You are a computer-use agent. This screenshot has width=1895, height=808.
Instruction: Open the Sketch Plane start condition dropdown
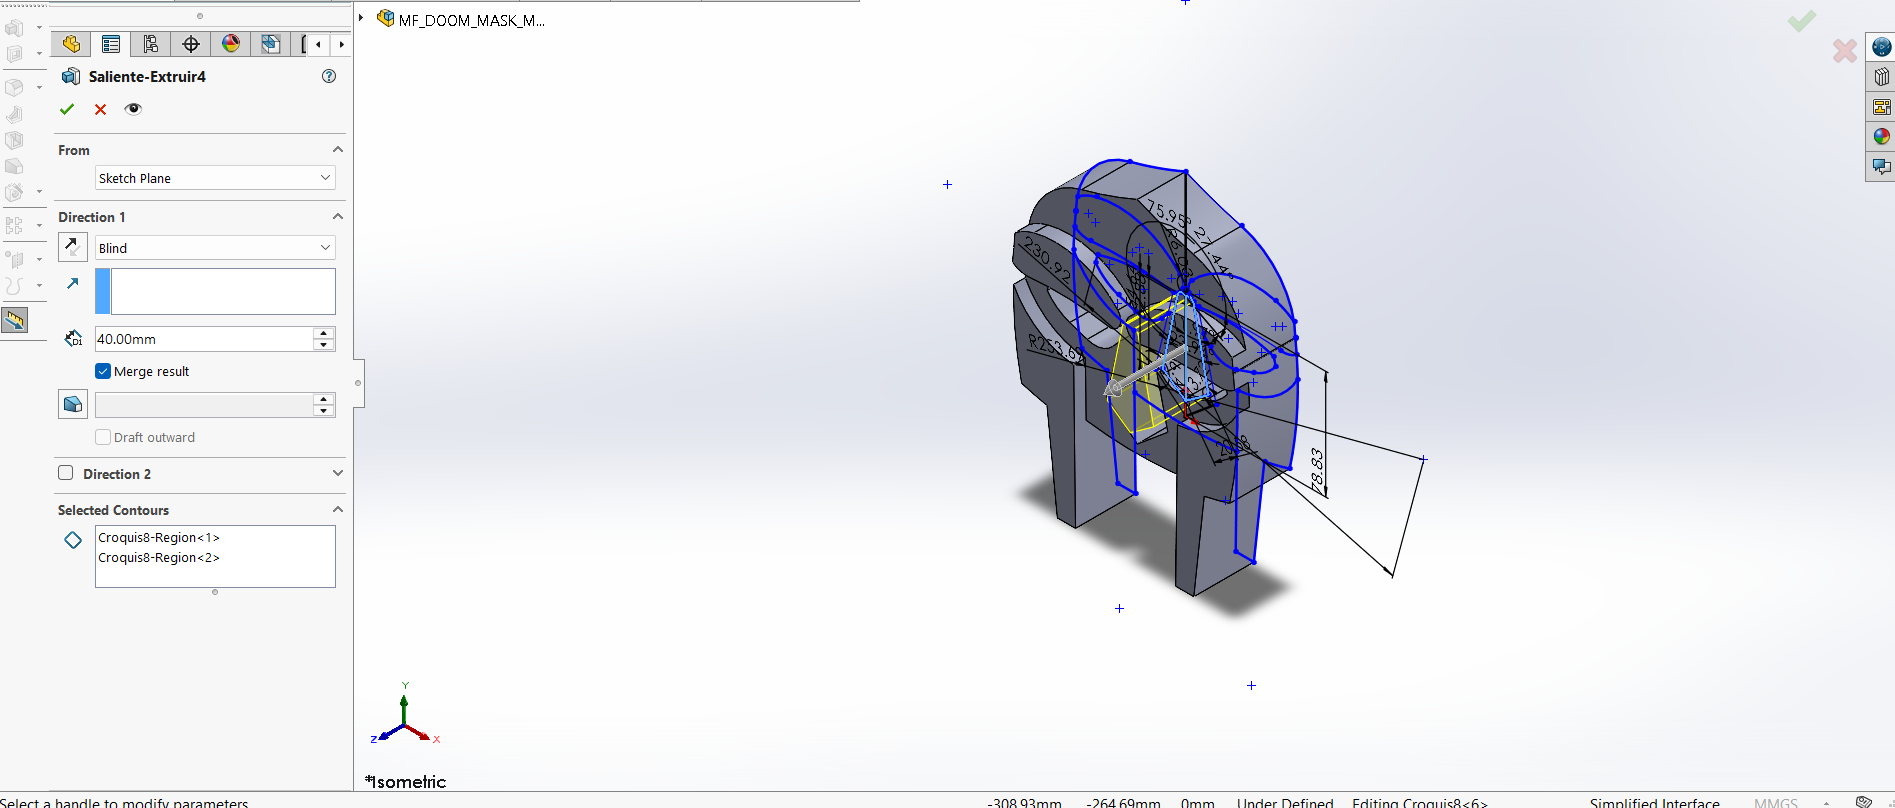tap(215, 178)
